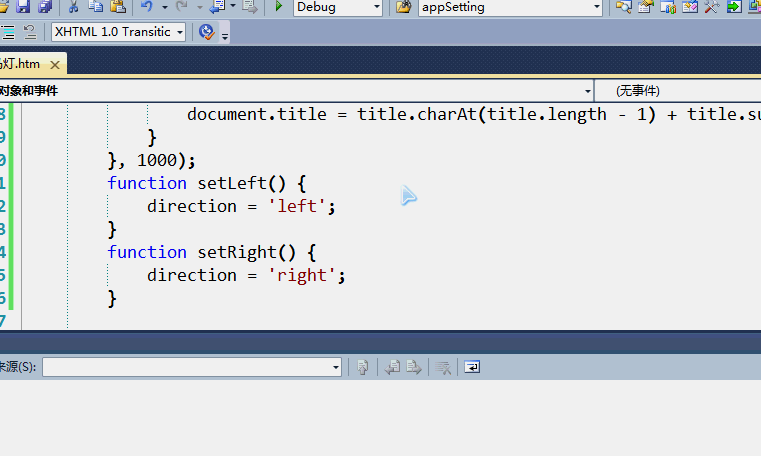This screenshot has width=761, height=456.
Task: Open the Undo history dropdown arrow
Action: coord(165,7)
